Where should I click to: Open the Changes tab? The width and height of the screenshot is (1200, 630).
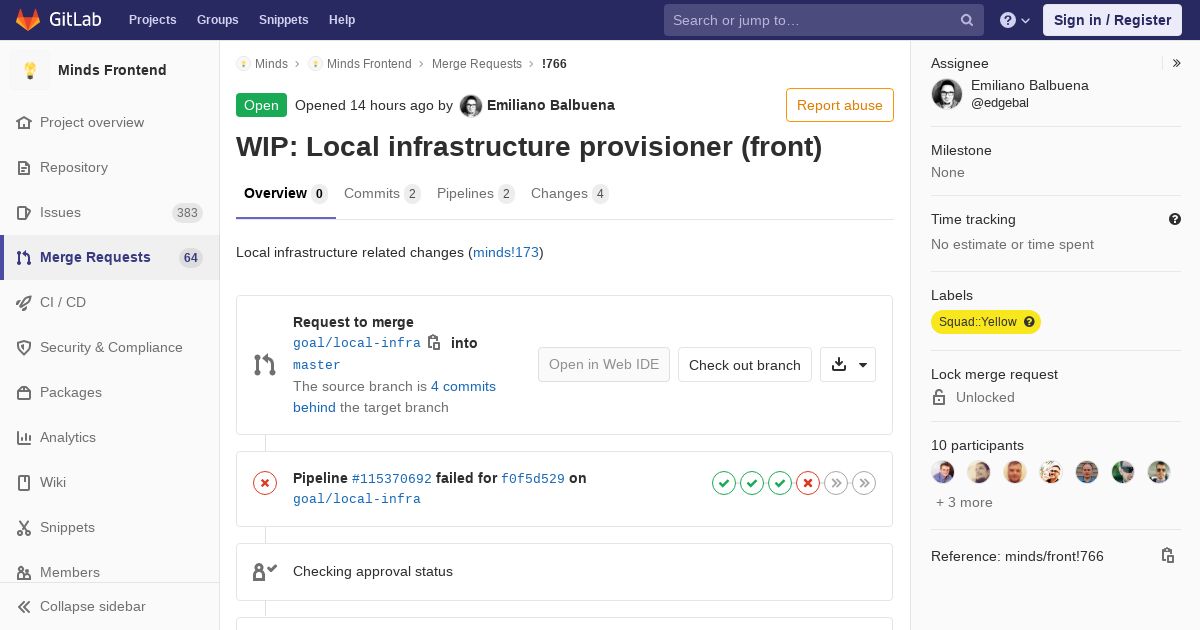[569, 193]
